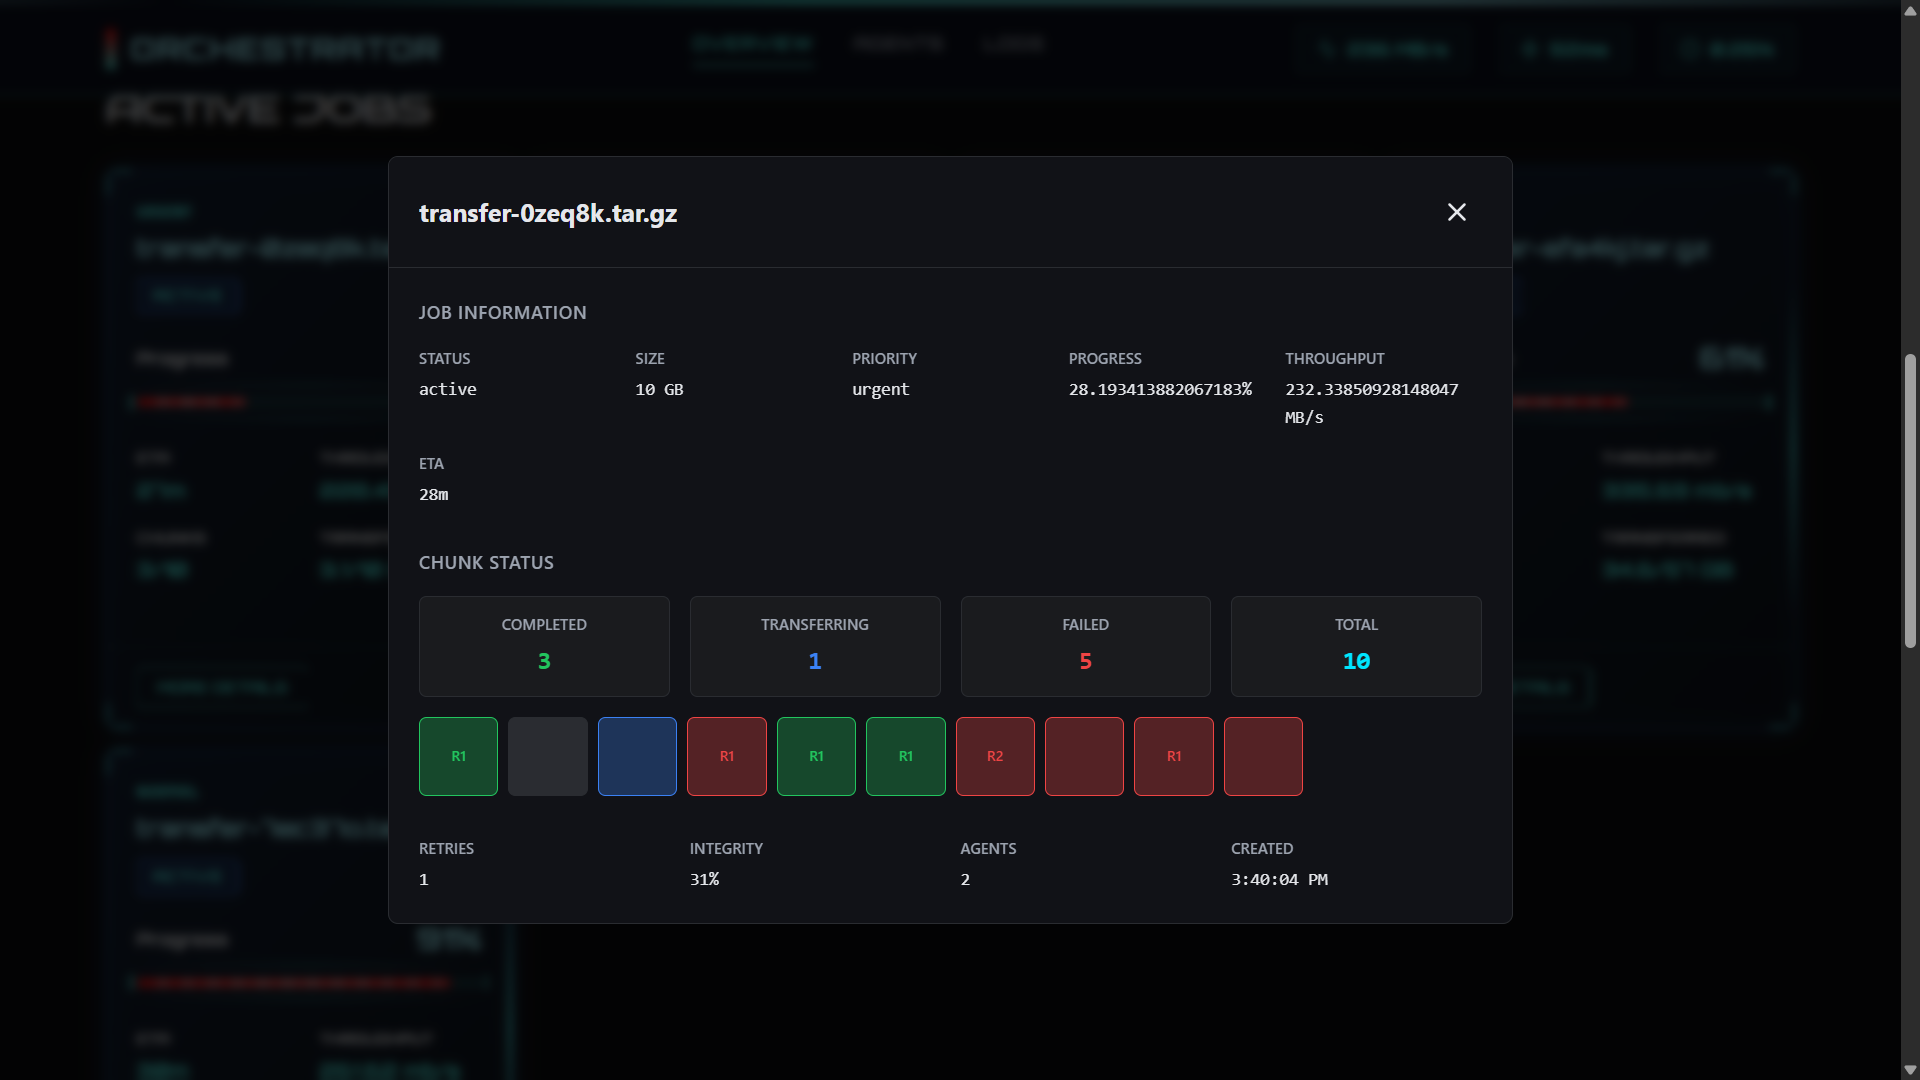The height and width of the screenshot is (1080, 1920).
Task: Select the red R2 failed chunk
Action: pyautogui.click(x=995, y=756)
